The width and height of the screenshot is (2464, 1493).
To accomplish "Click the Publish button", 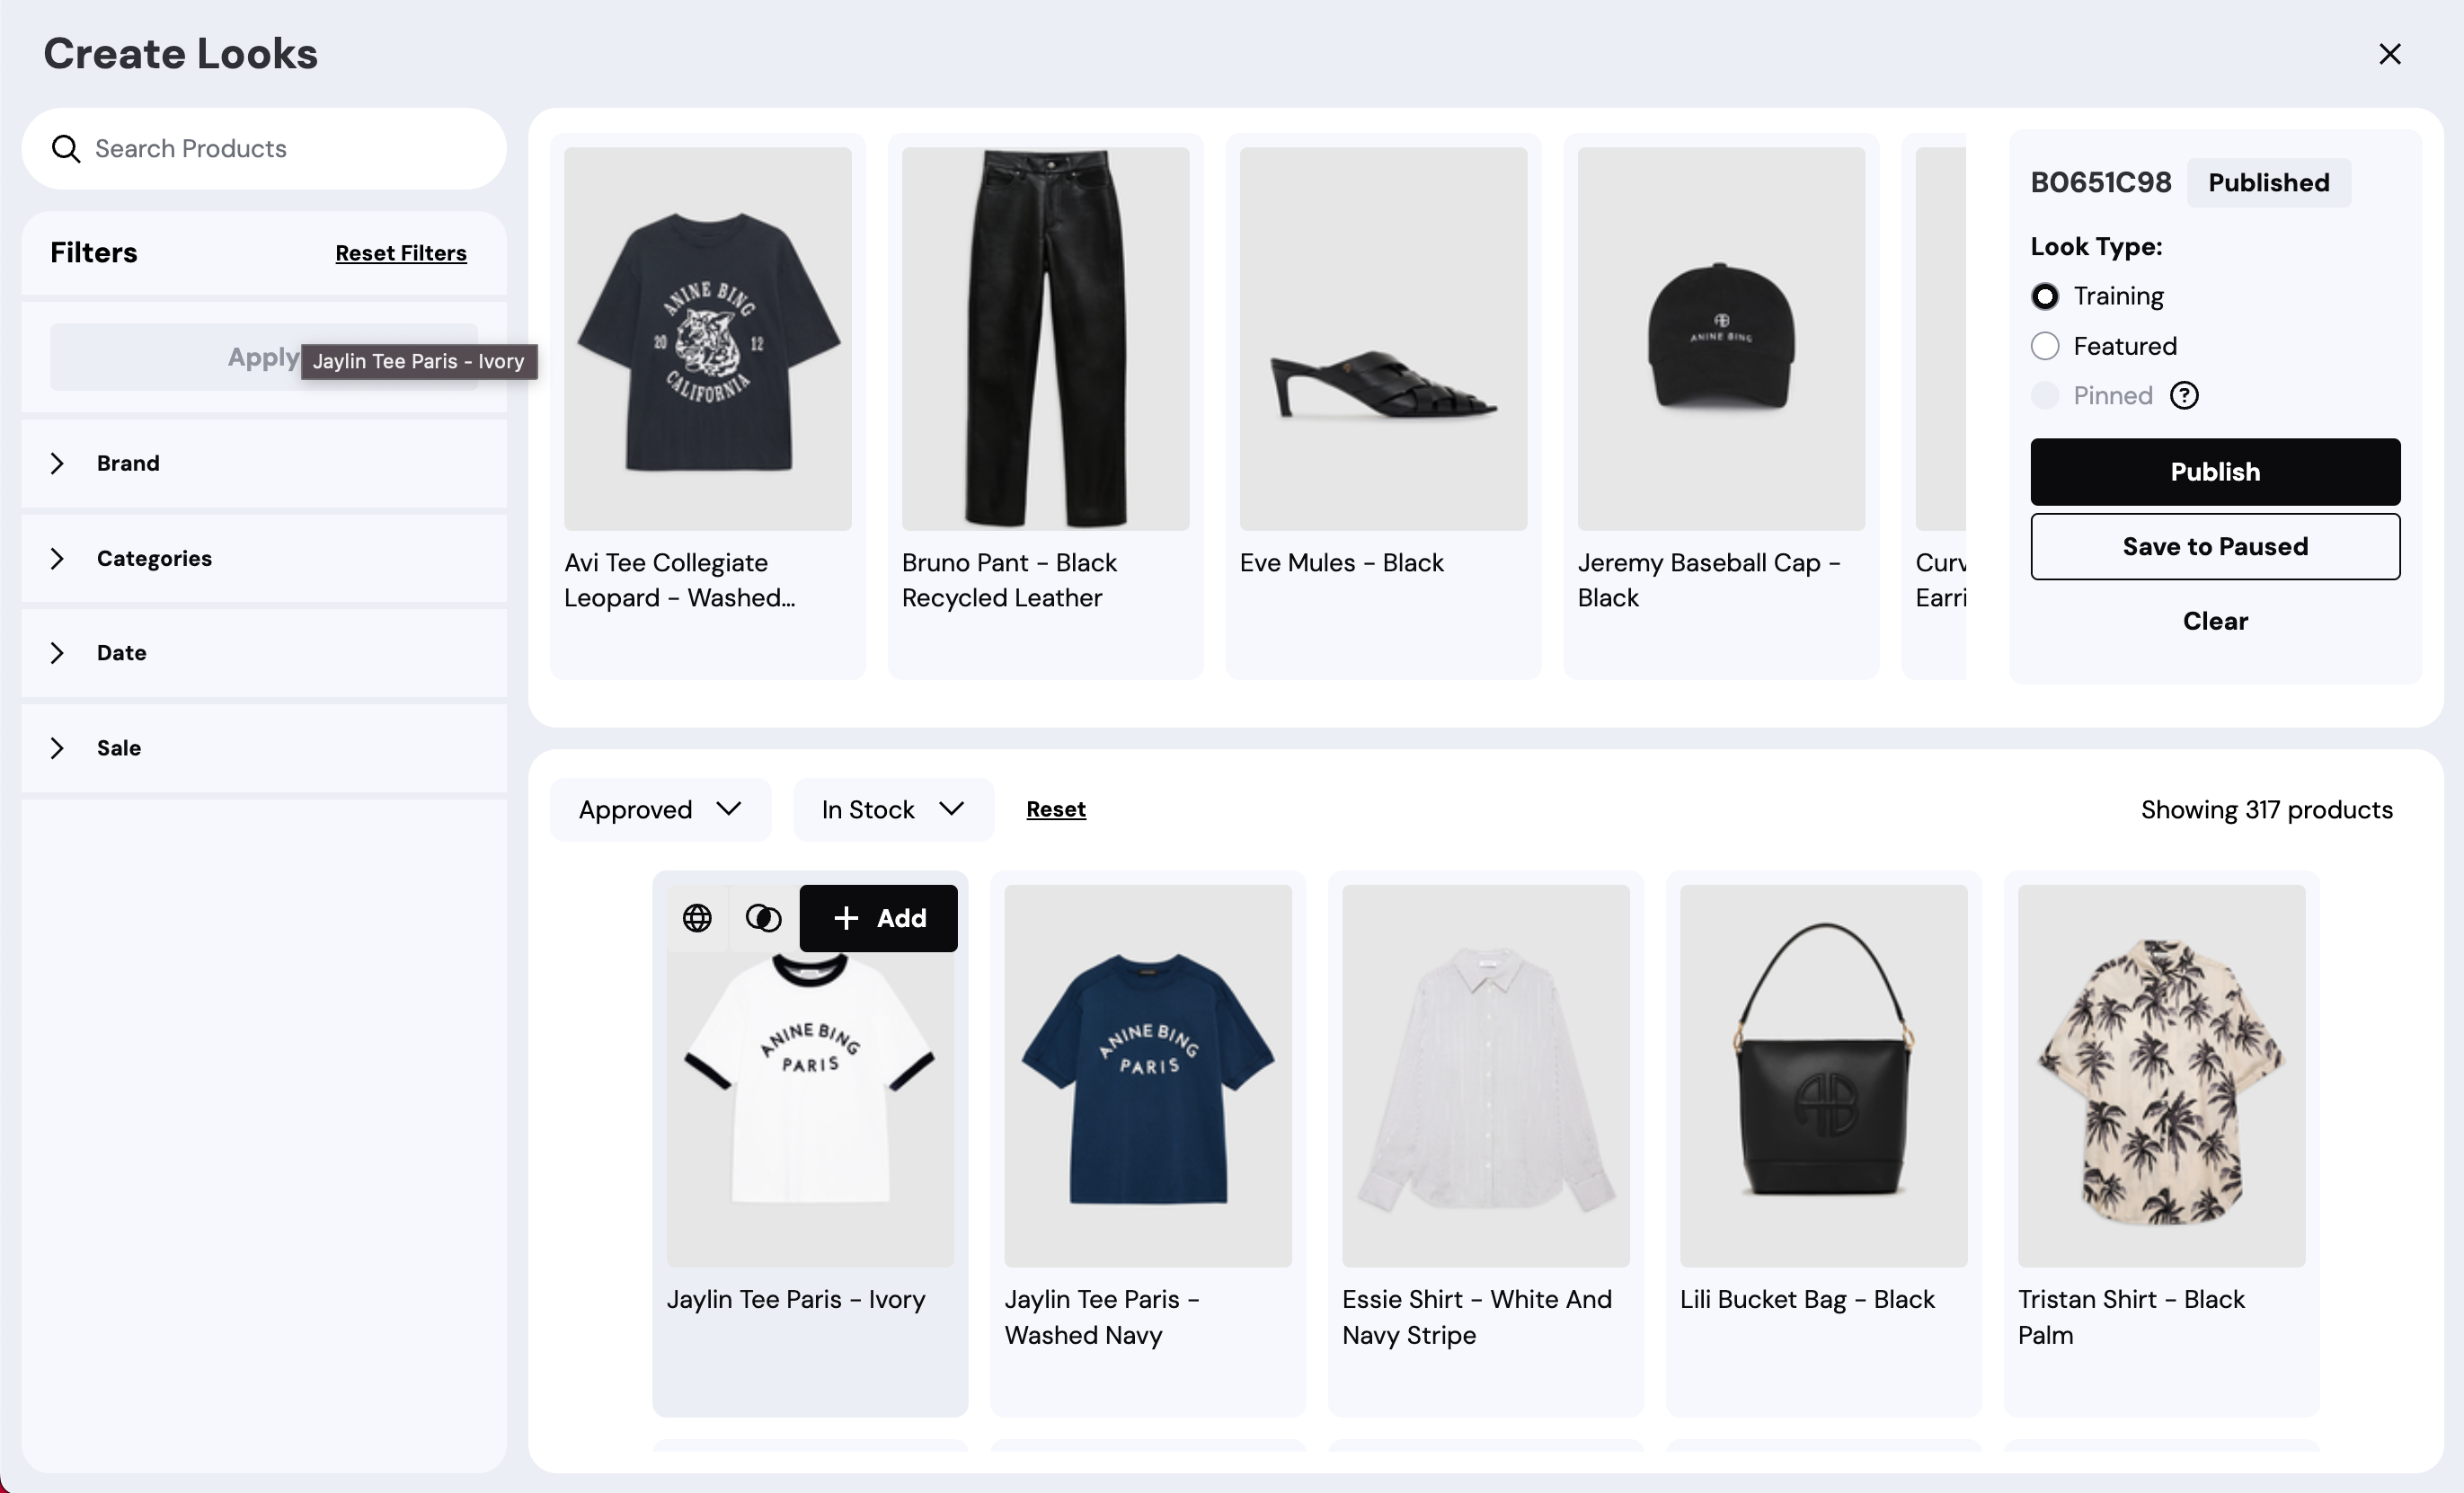I will [x=2215, y=472].
